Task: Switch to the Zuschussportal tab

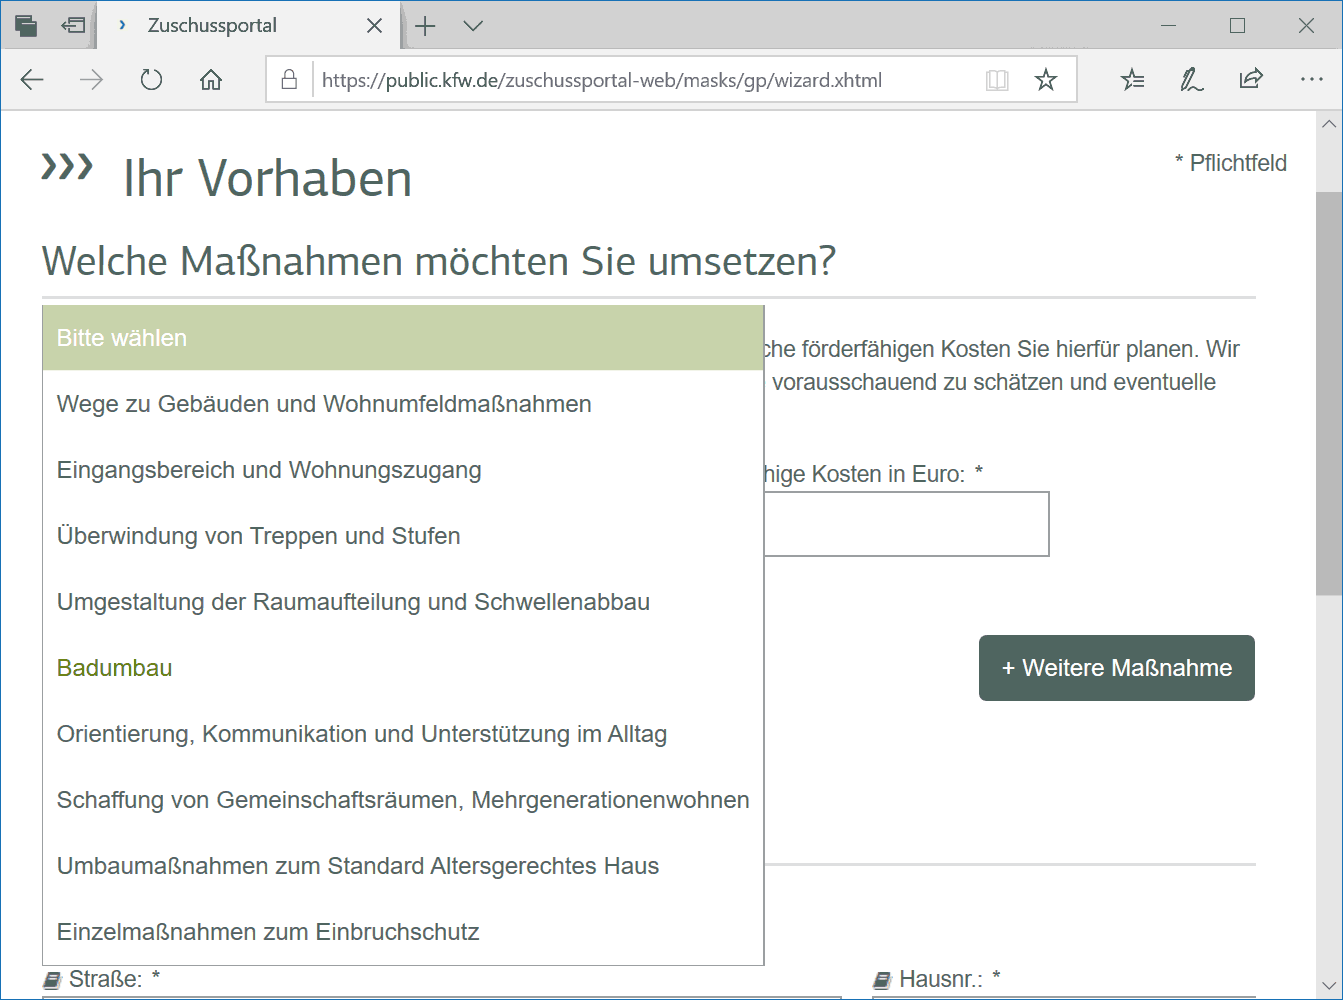Action: tap(212, 26)
